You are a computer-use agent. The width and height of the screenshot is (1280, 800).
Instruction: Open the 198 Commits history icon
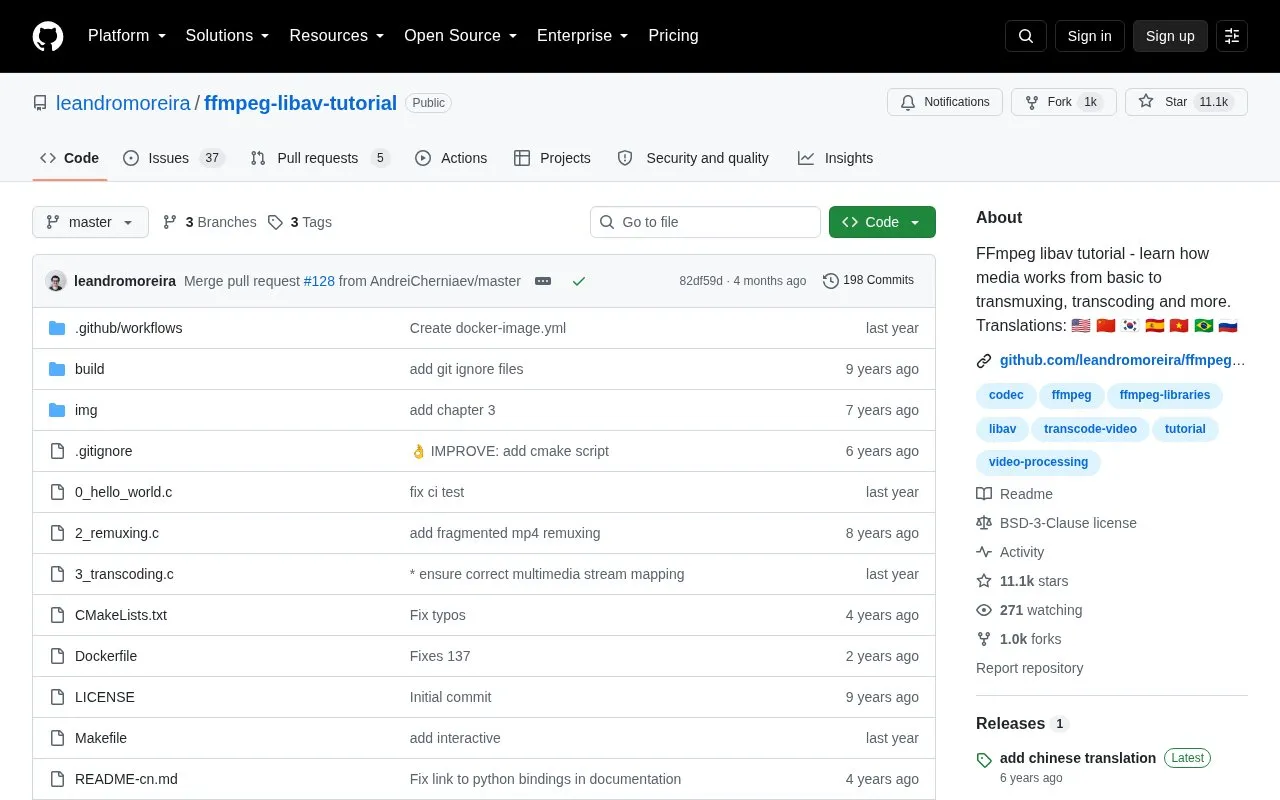830,281
